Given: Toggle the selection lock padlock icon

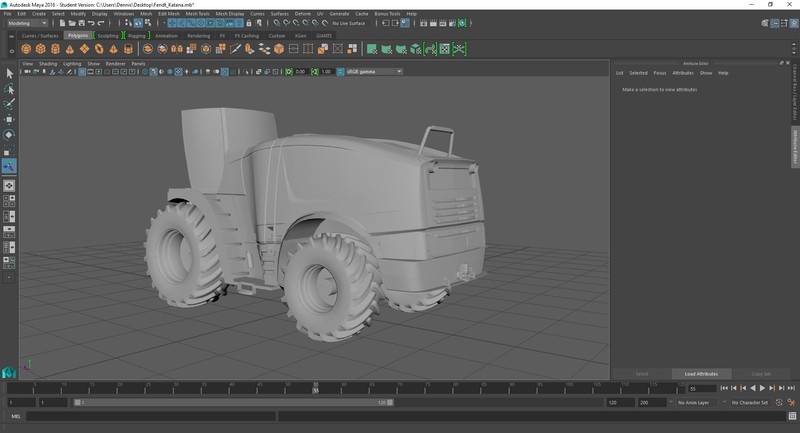Looking at the screenshot, I should (249, 23).
